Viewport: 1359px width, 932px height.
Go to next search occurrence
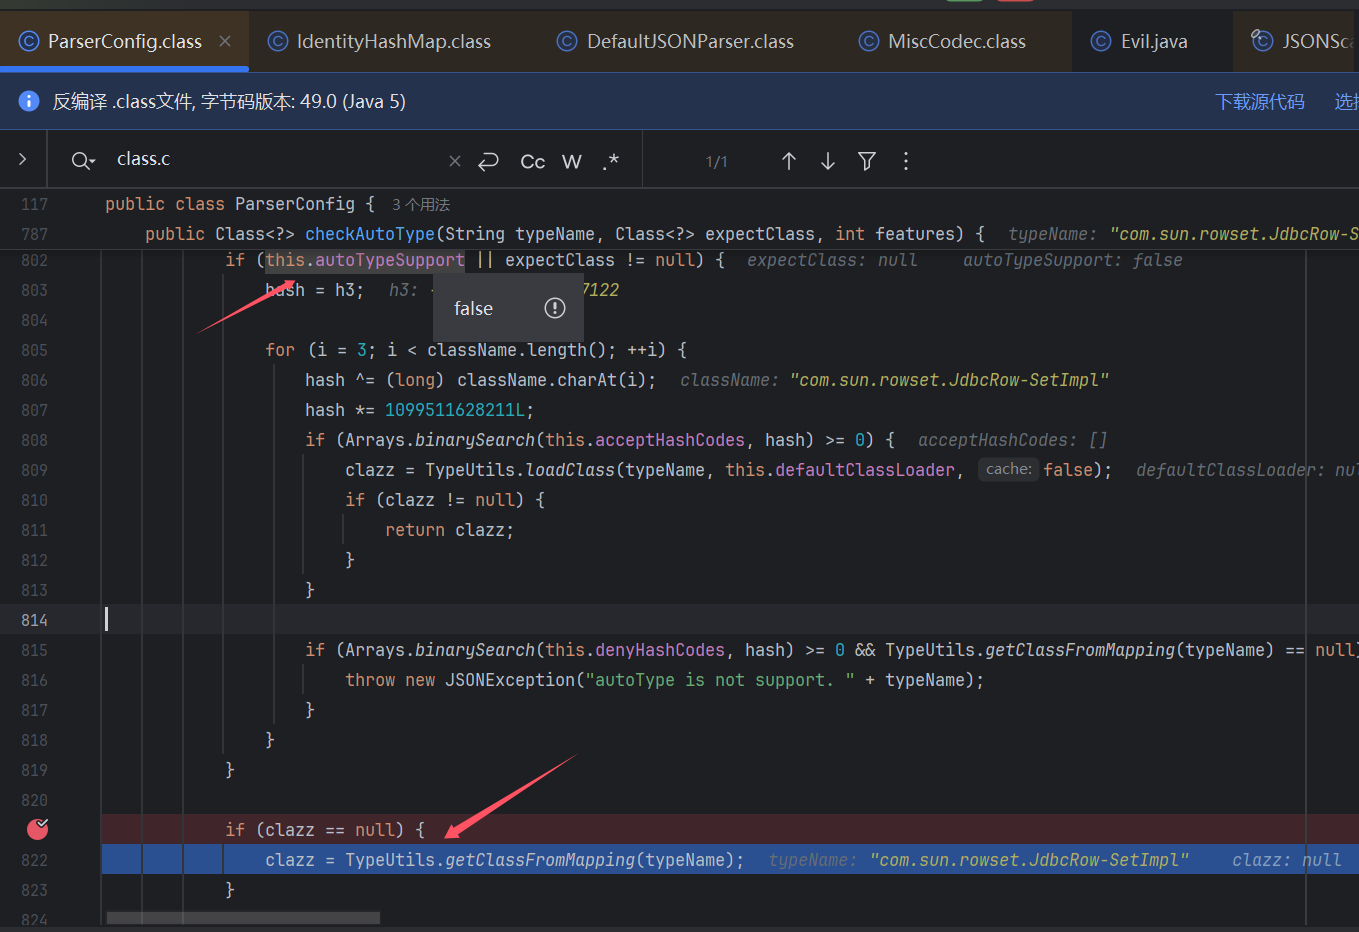pos(828,161)
